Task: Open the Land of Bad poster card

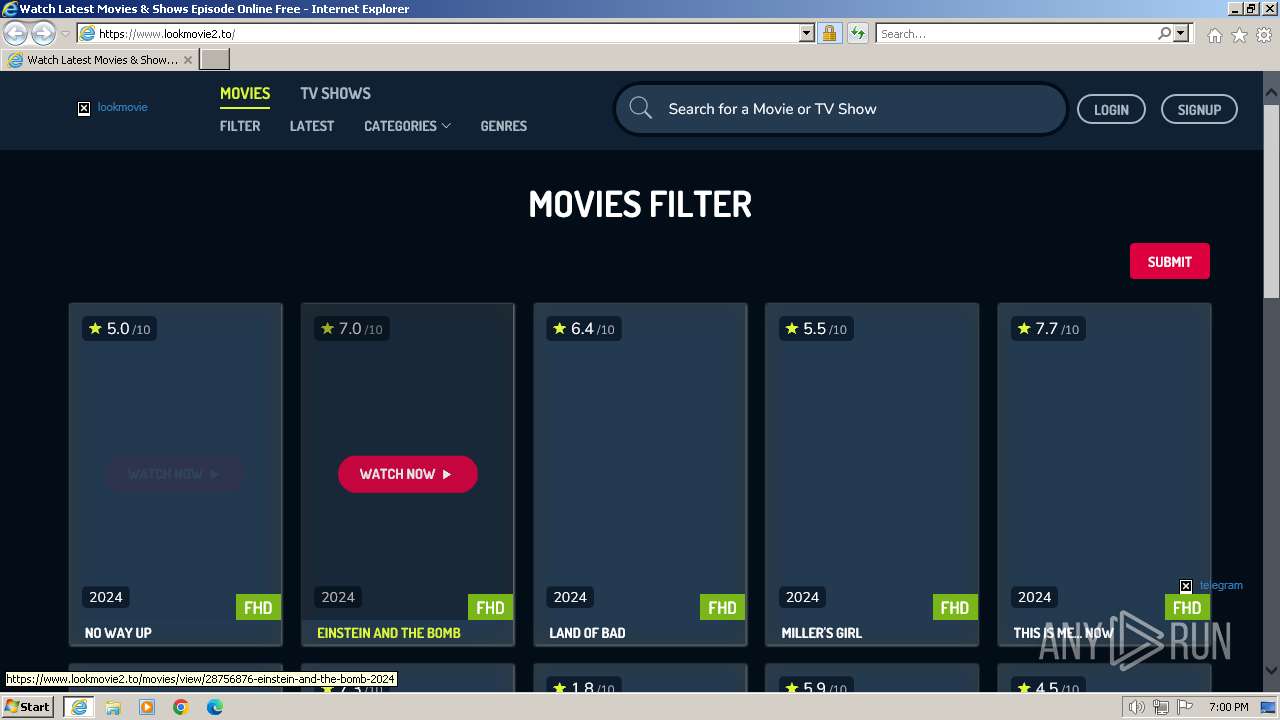Action: coord(640,474)
